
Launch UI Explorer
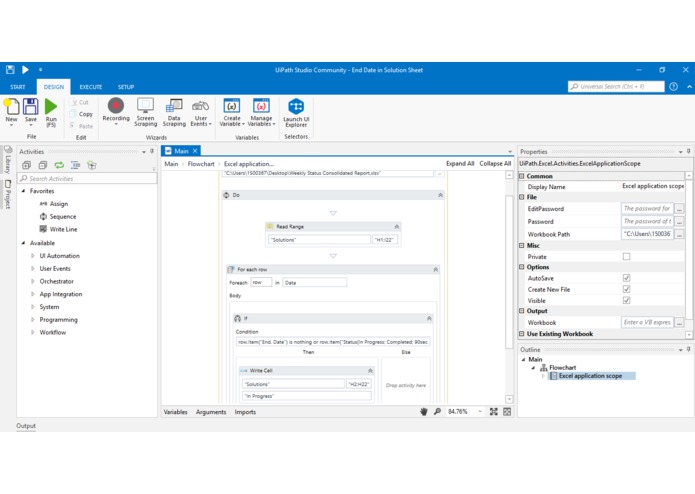(x=296, y=107)
